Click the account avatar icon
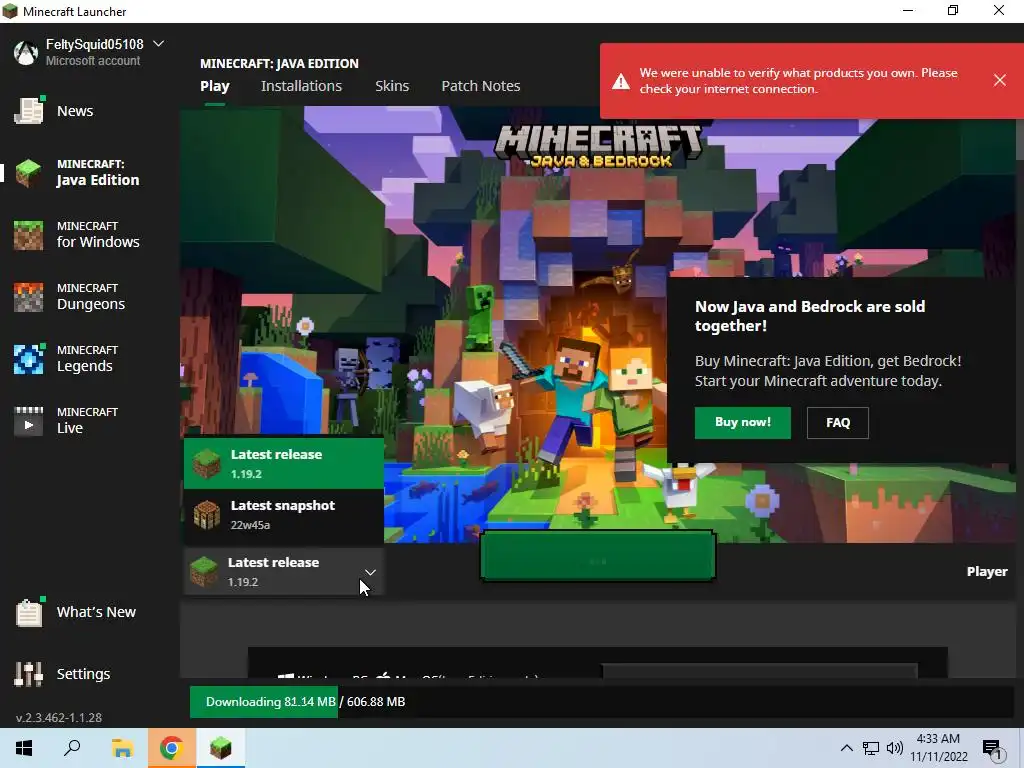 point(26,52)
